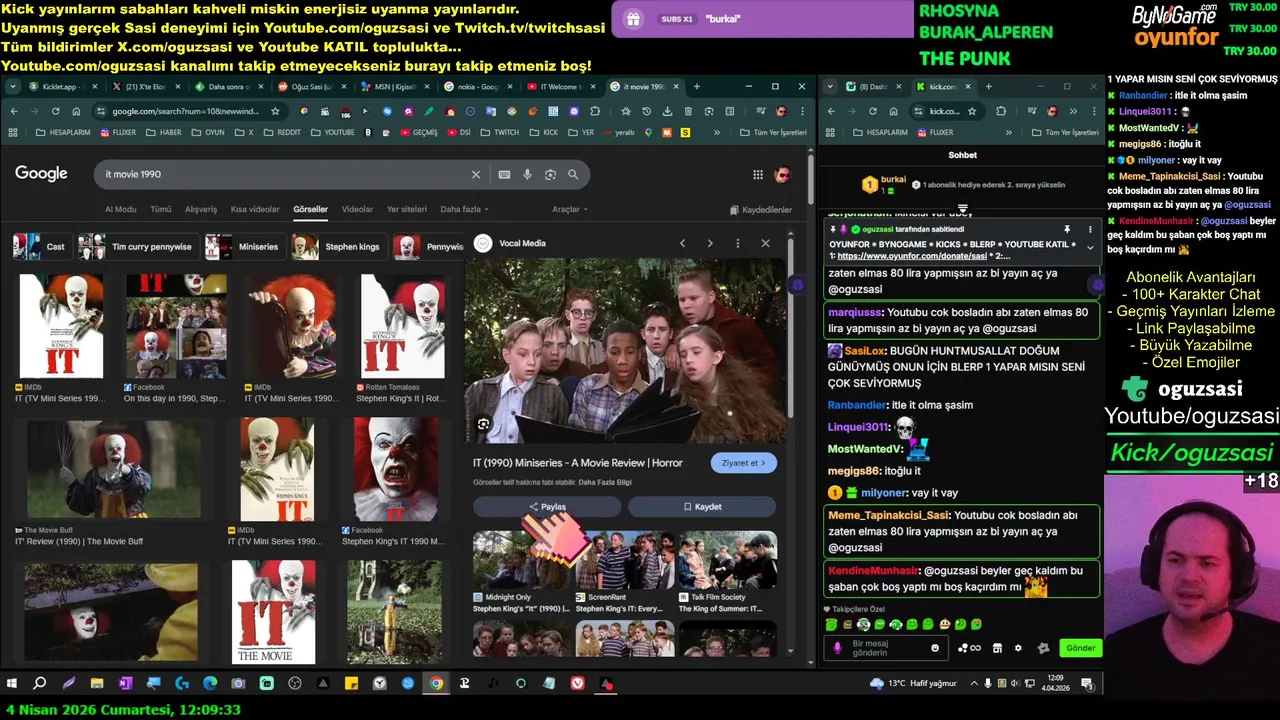Open the Google apps grid
The height and width of the screenshot is (720, 1280).
758,174
